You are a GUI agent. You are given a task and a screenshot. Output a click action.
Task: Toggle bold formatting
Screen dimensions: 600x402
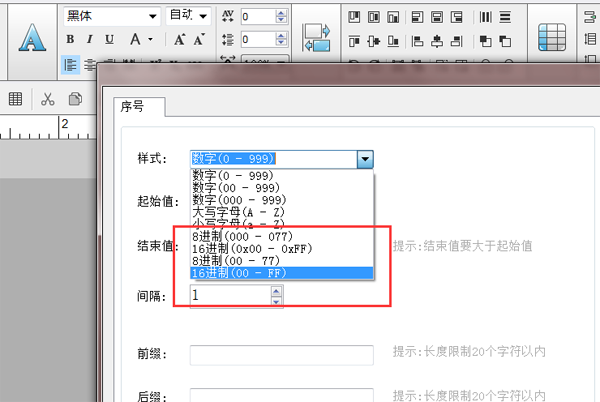(71, 39)
